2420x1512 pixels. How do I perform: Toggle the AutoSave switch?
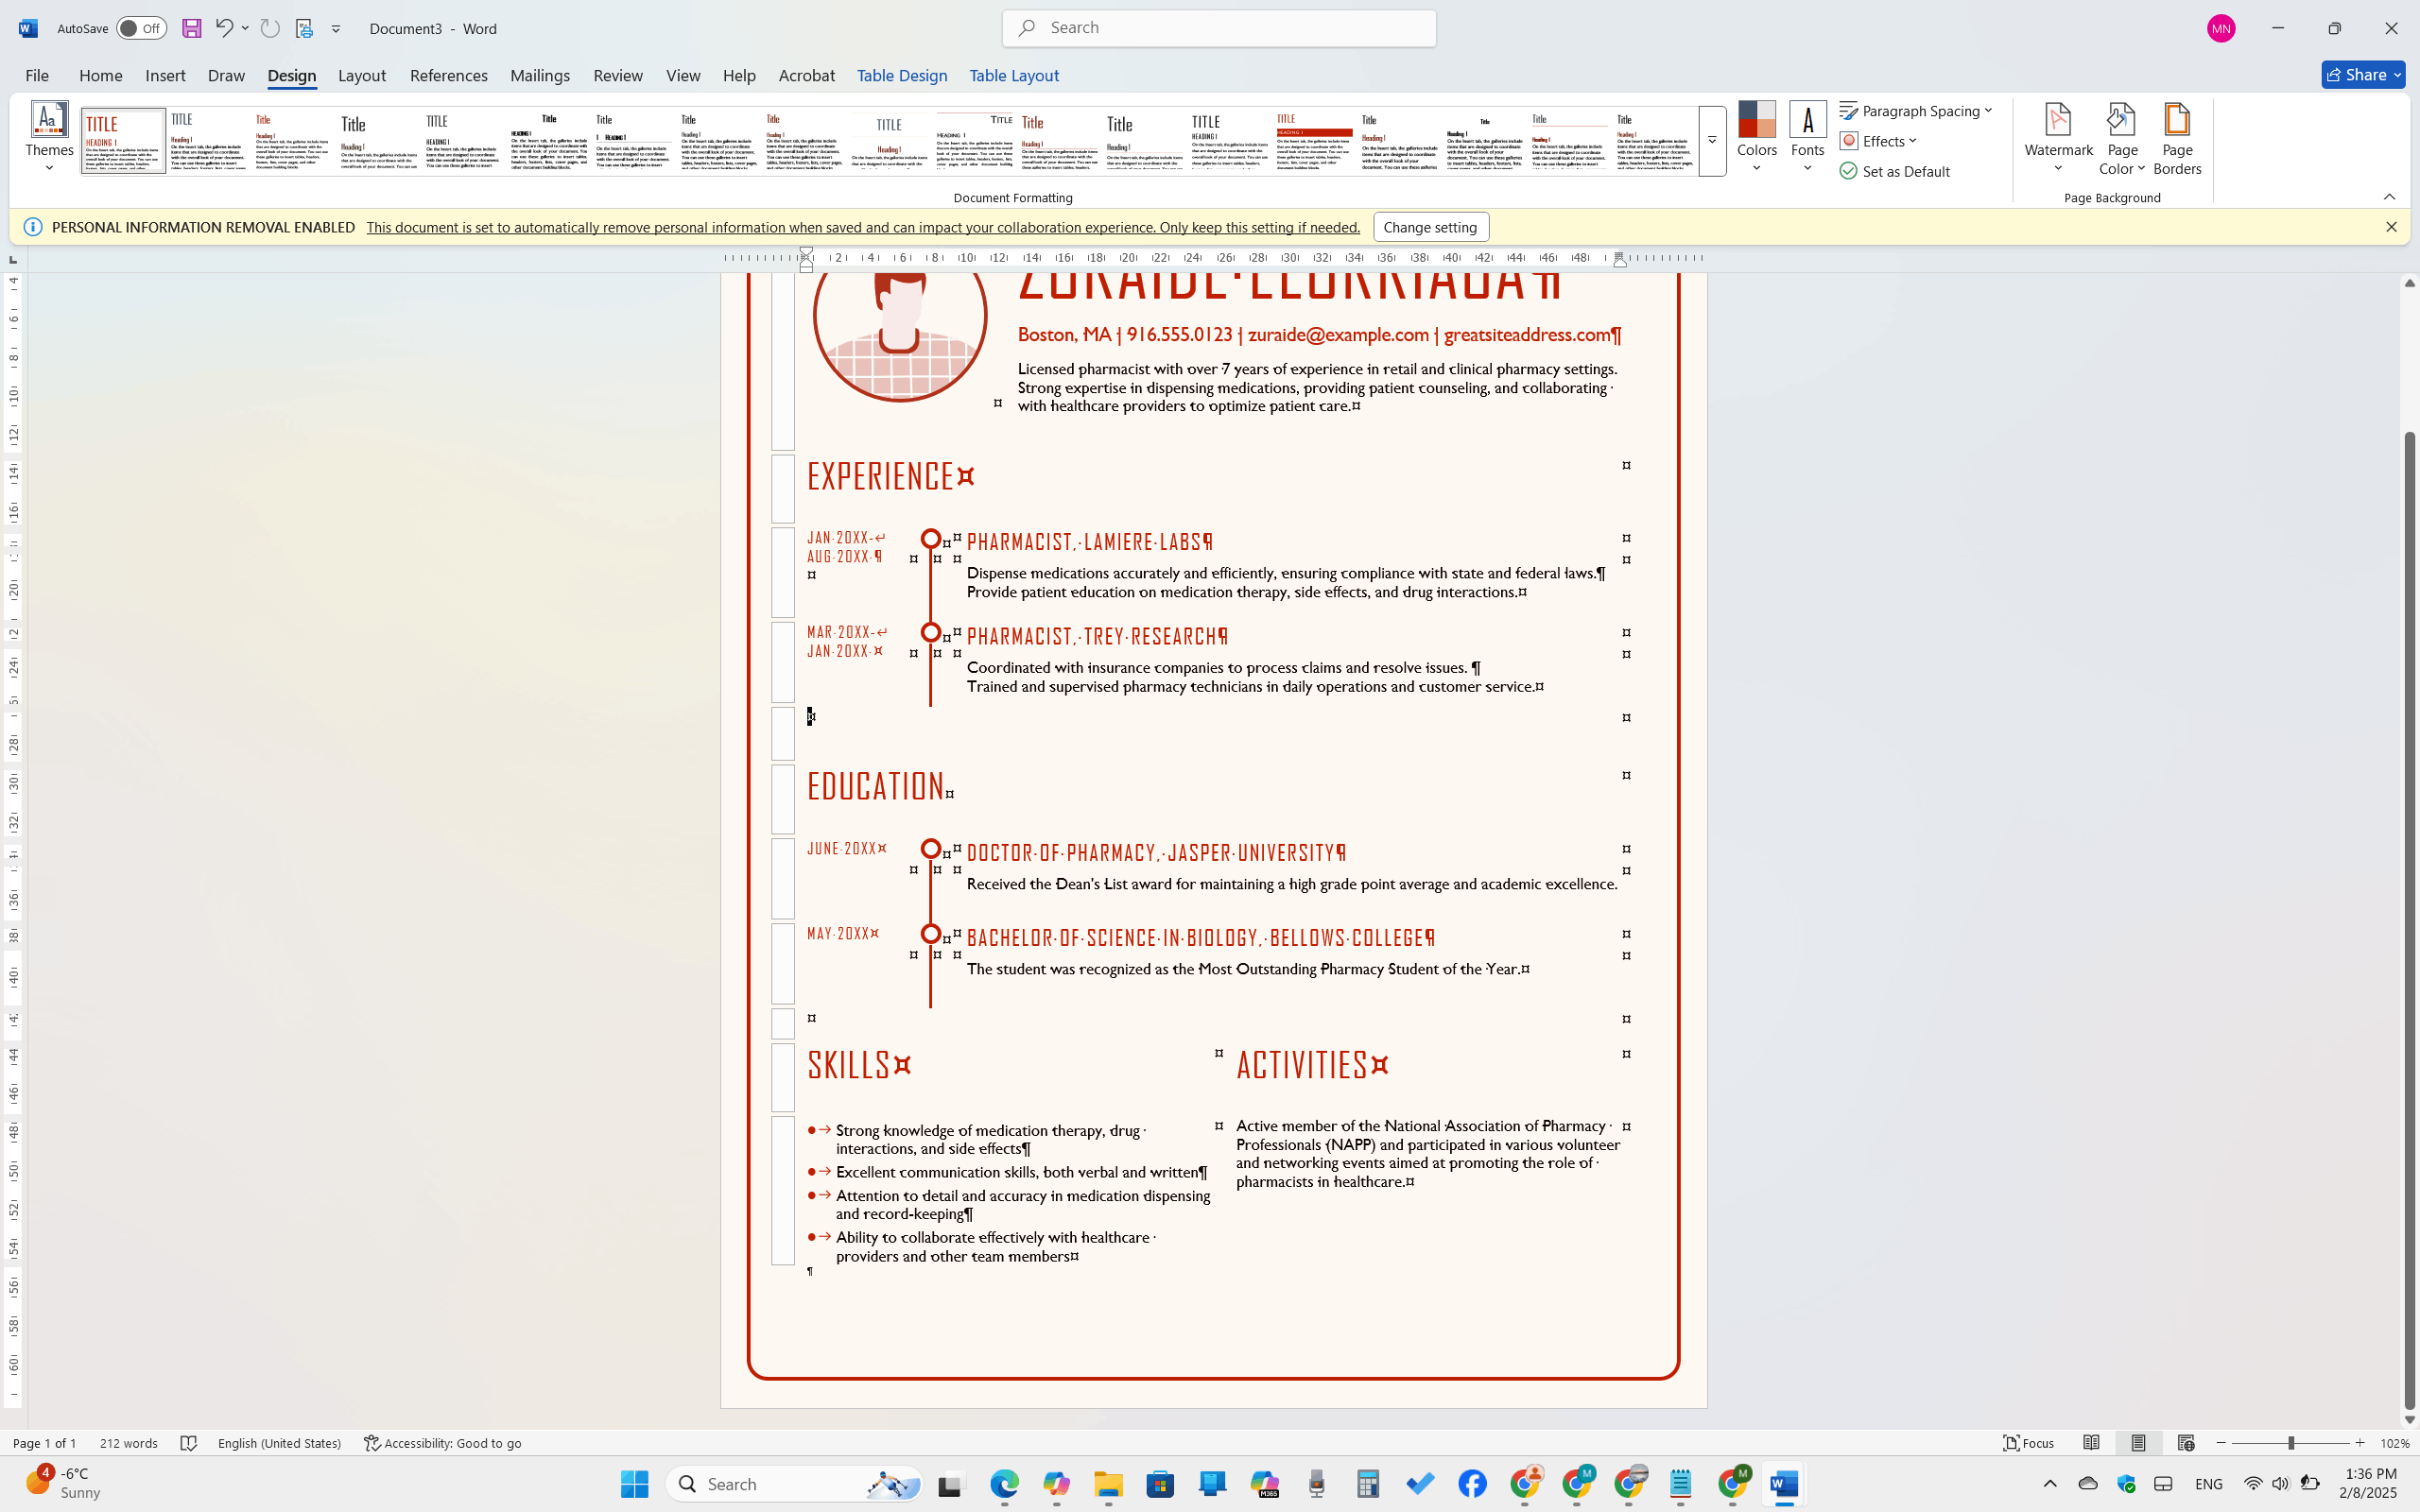(141, 28)
